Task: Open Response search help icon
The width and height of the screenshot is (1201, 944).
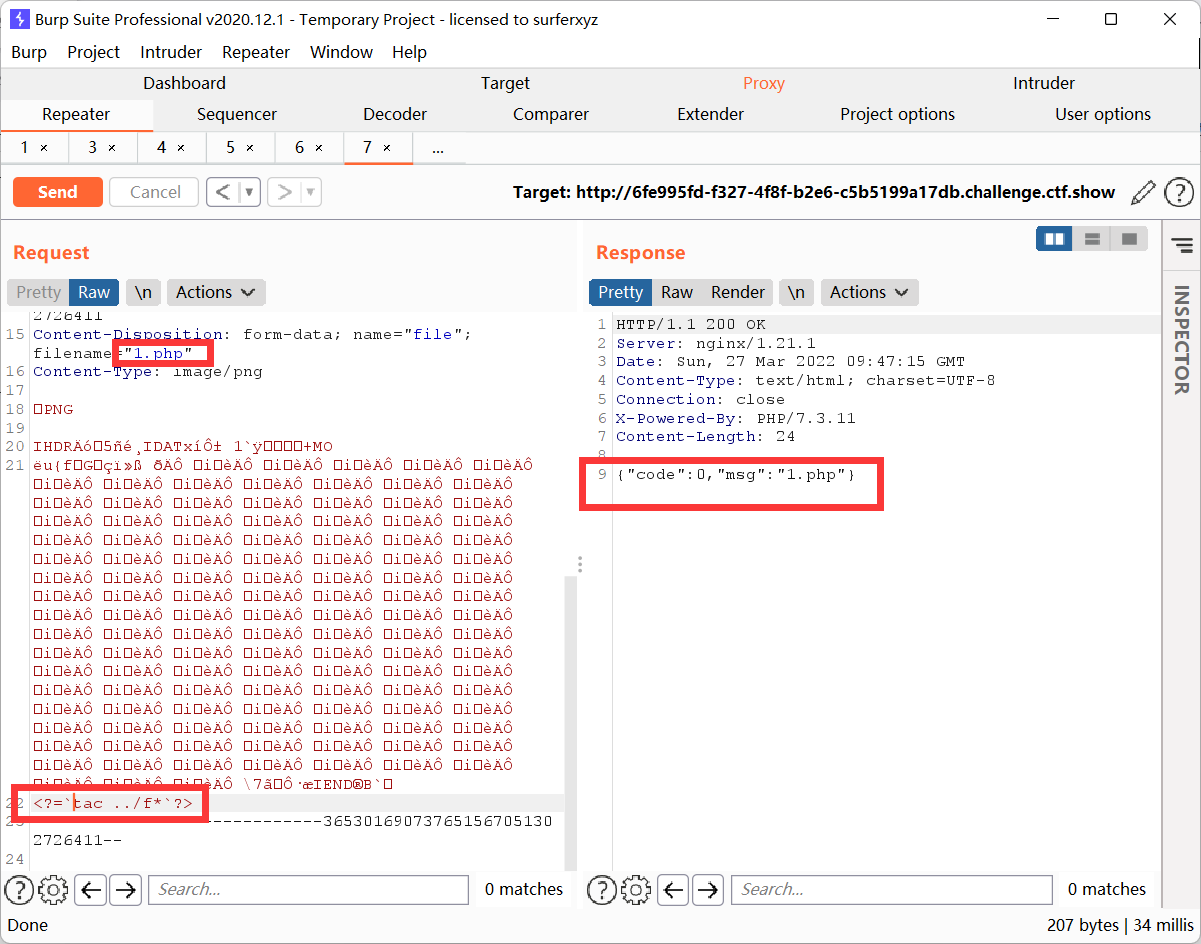Action: point(601,889)
